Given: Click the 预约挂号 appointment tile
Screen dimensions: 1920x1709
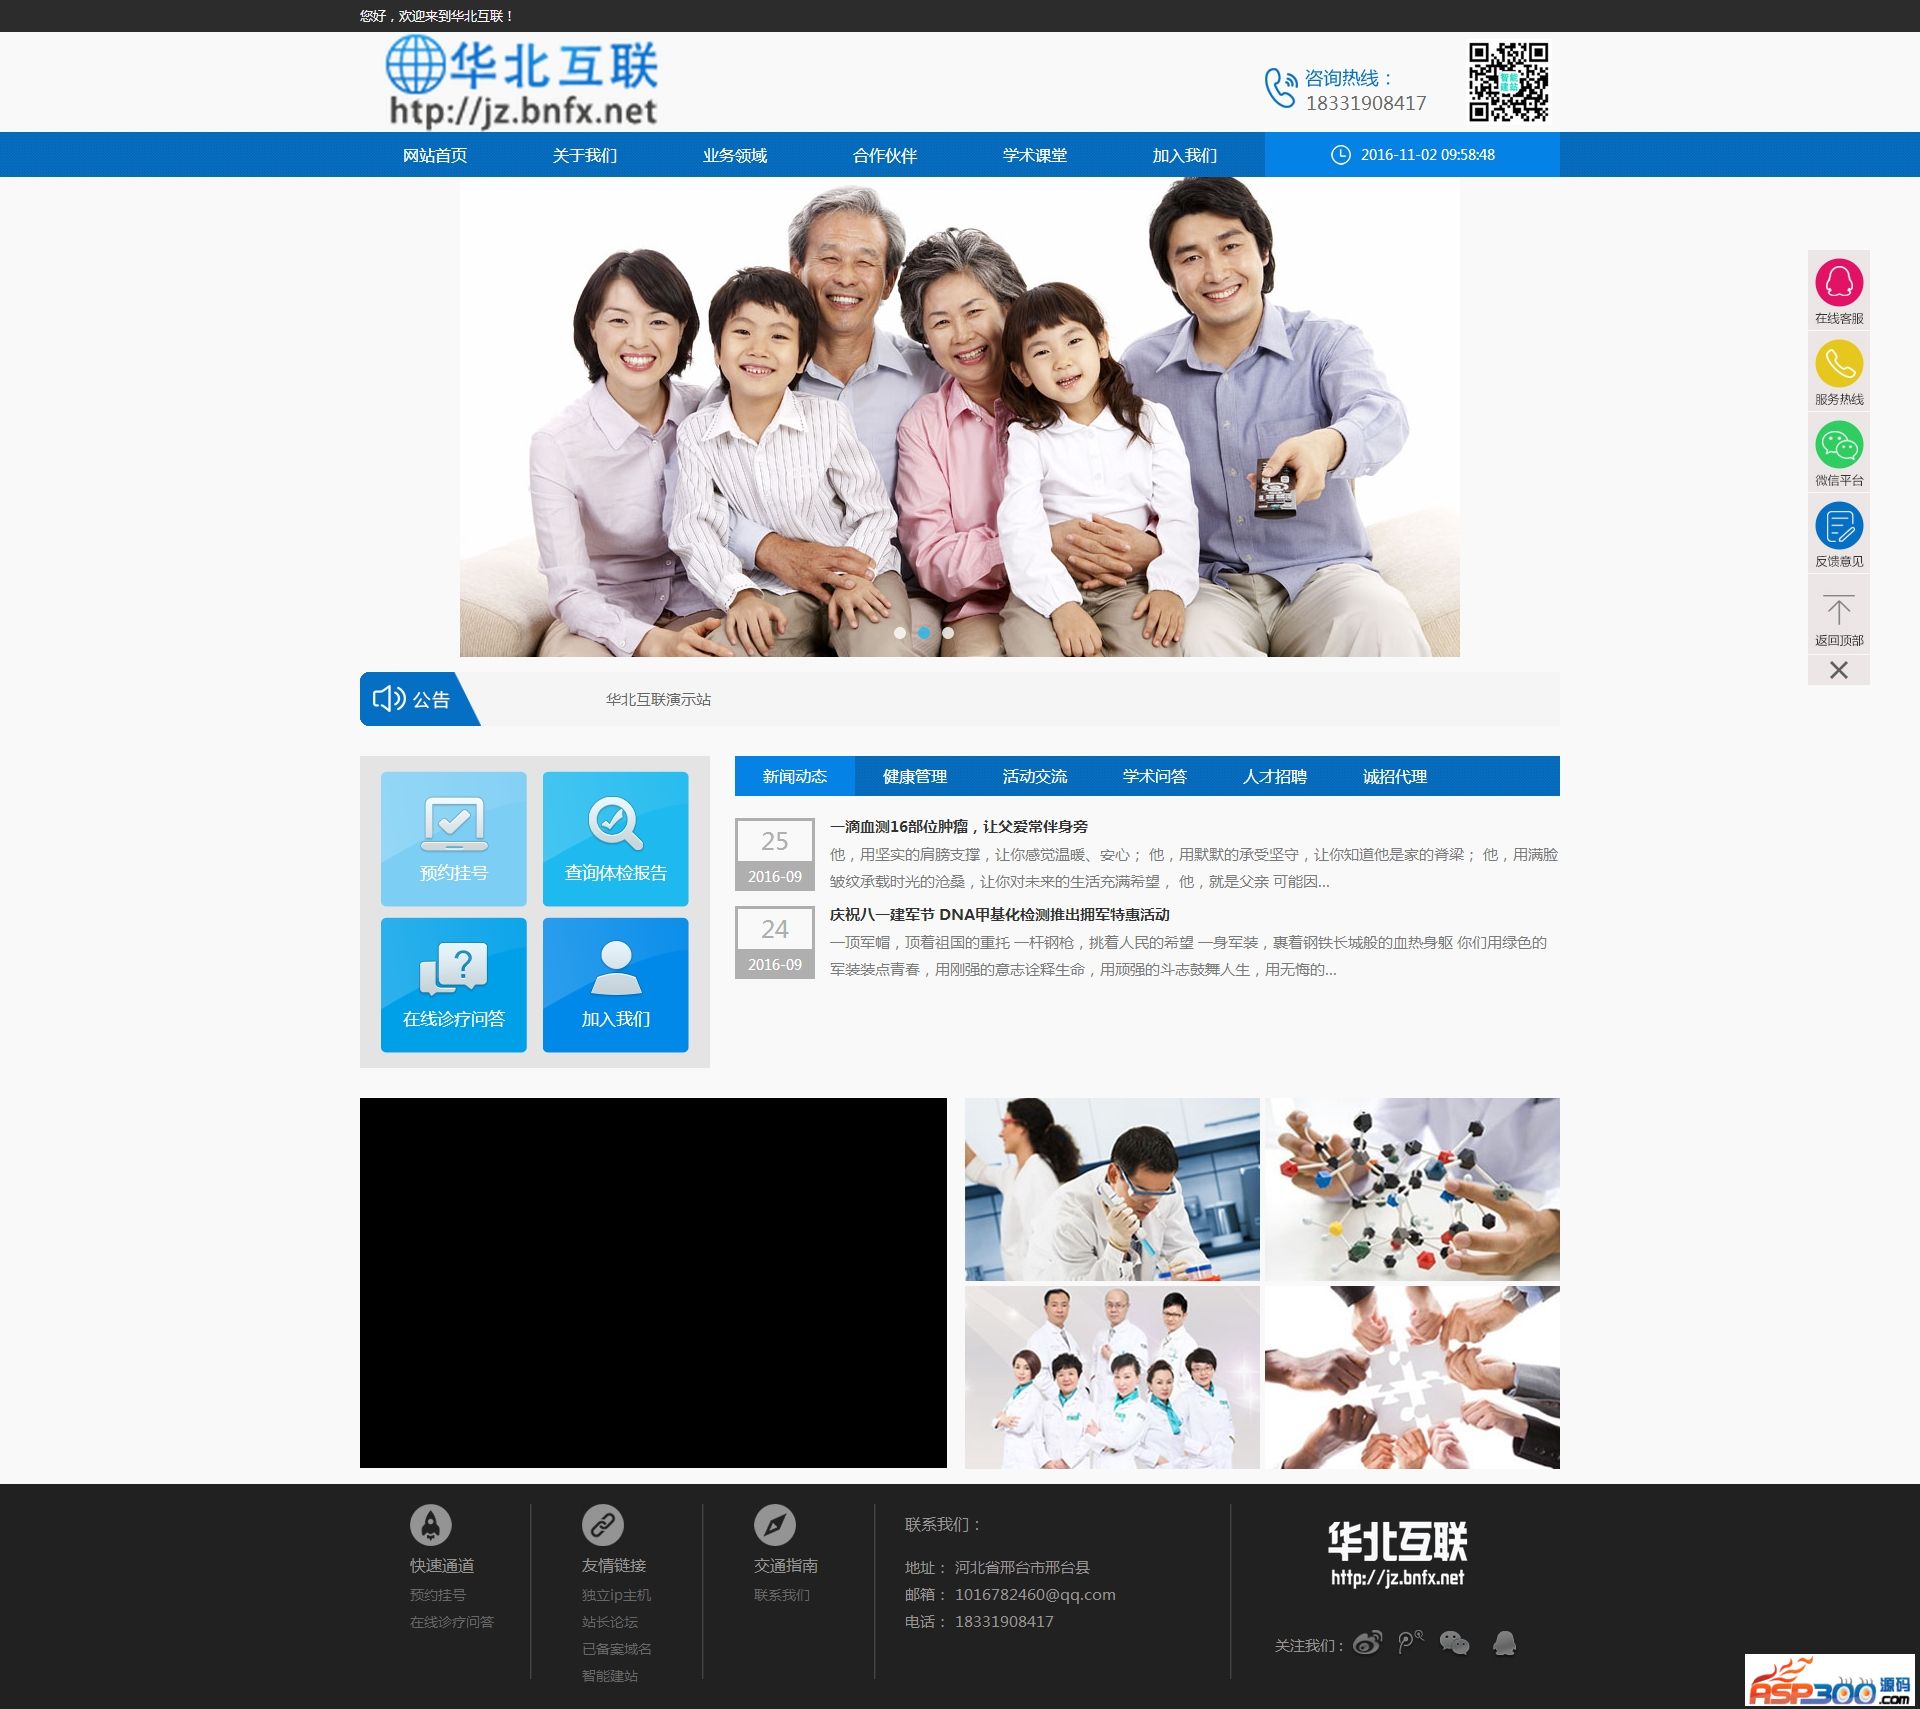Looking at the screenshot, I should tap(453, 838).
